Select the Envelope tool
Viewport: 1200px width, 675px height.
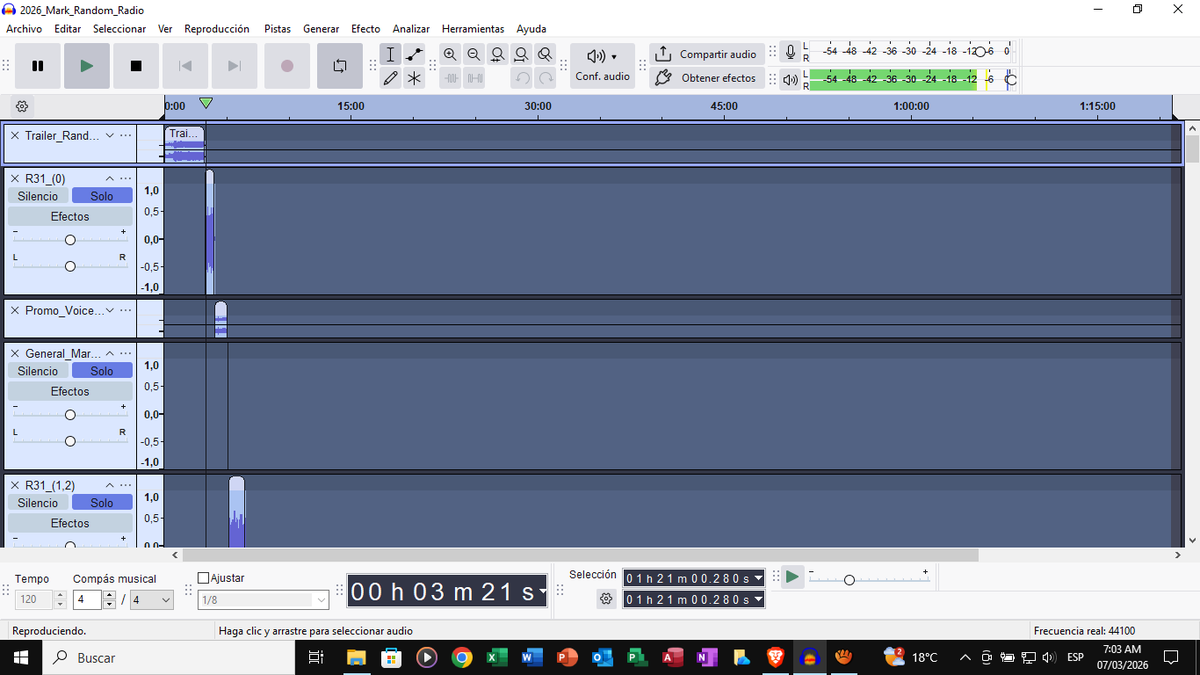tap(414, 54)
